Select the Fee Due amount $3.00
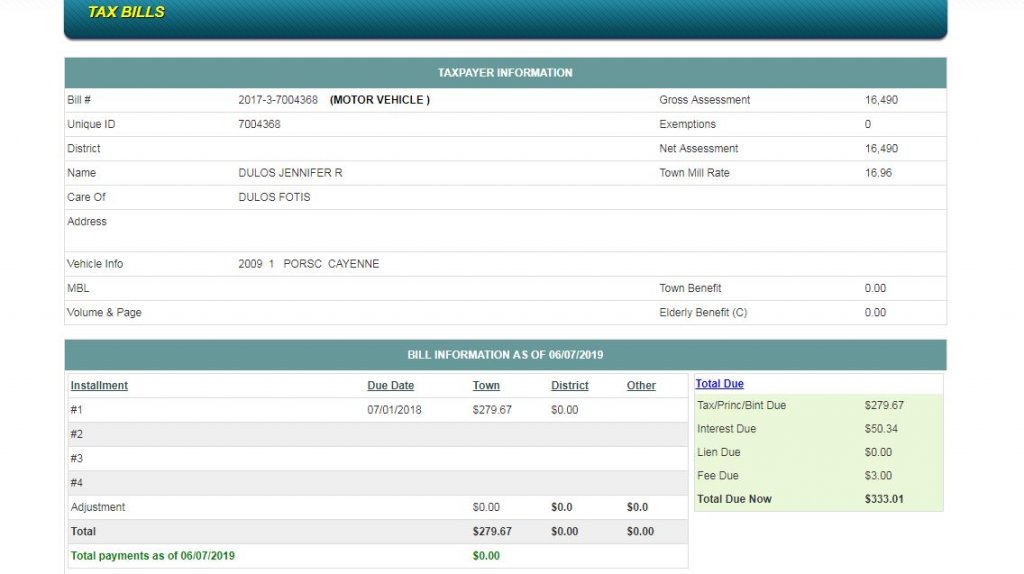Screen dimensions: 1024x574 (878, 476)
